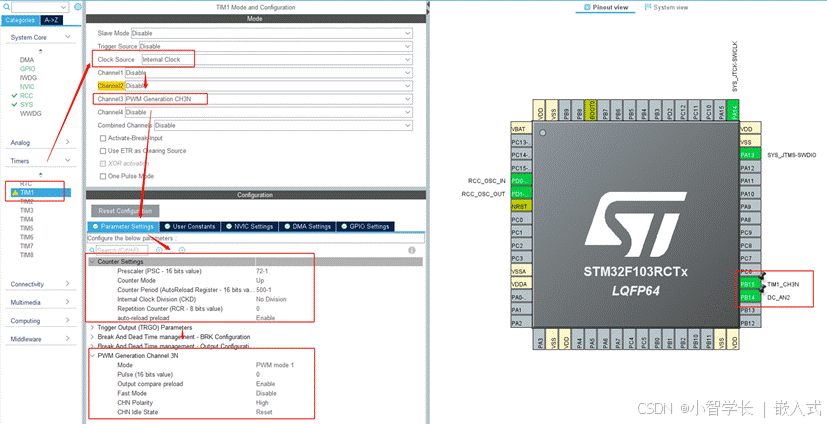Open the GPIO Settings tab

tap(365, 226)
